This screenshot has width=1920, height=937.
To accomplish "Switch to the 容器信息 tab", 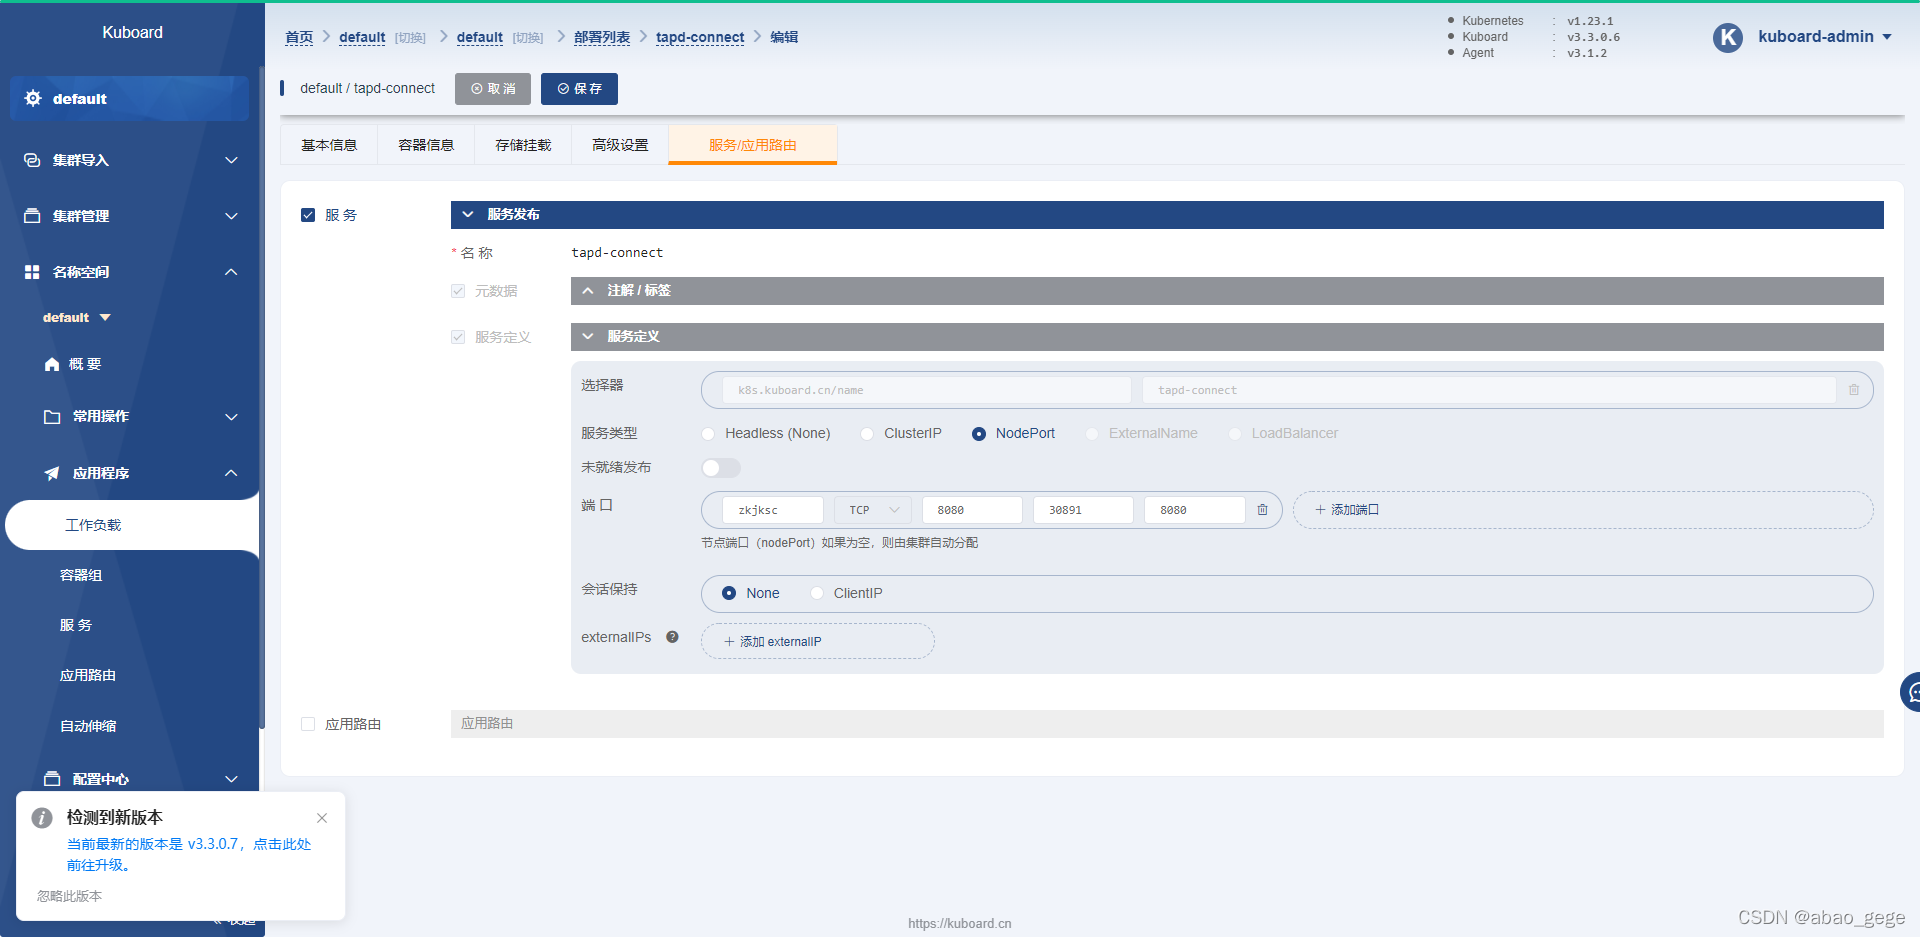I will tap(426, 145).
